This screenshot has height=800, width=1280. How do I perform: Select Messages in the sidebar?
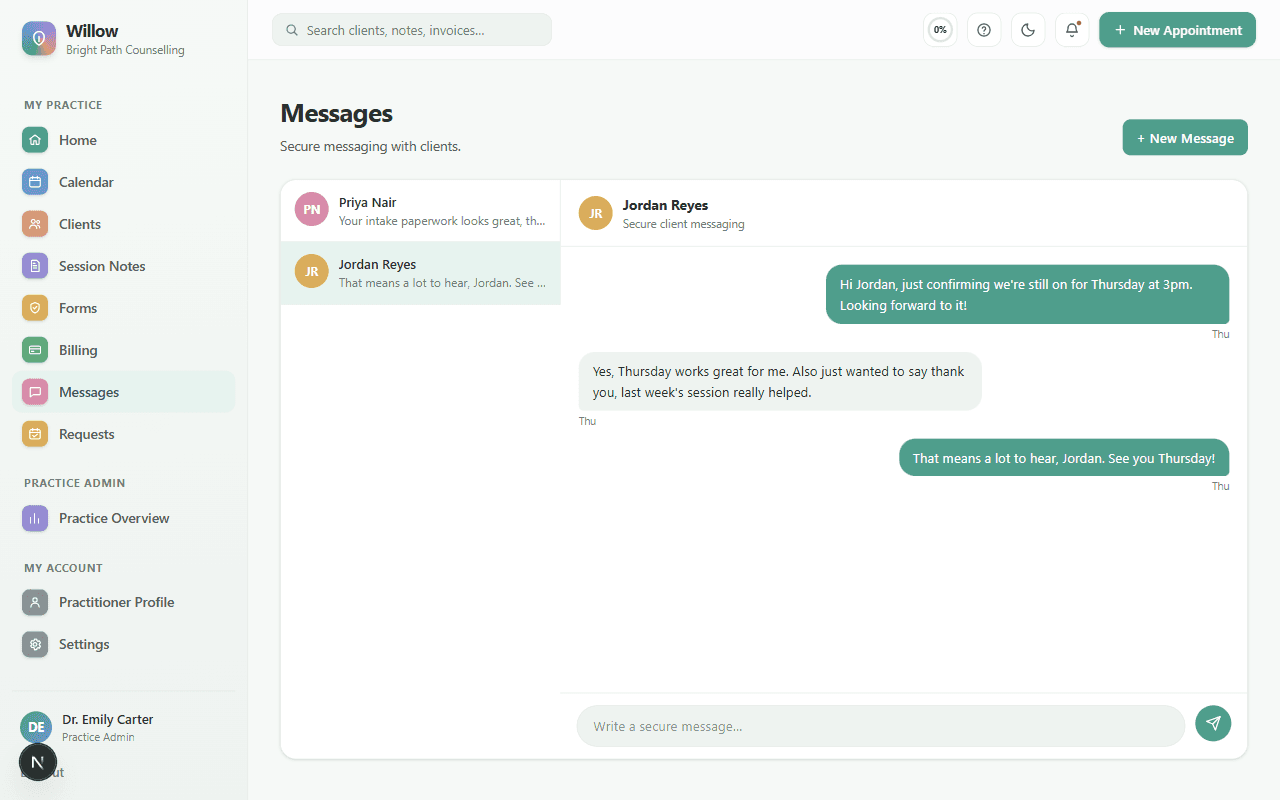coord(124,392)
